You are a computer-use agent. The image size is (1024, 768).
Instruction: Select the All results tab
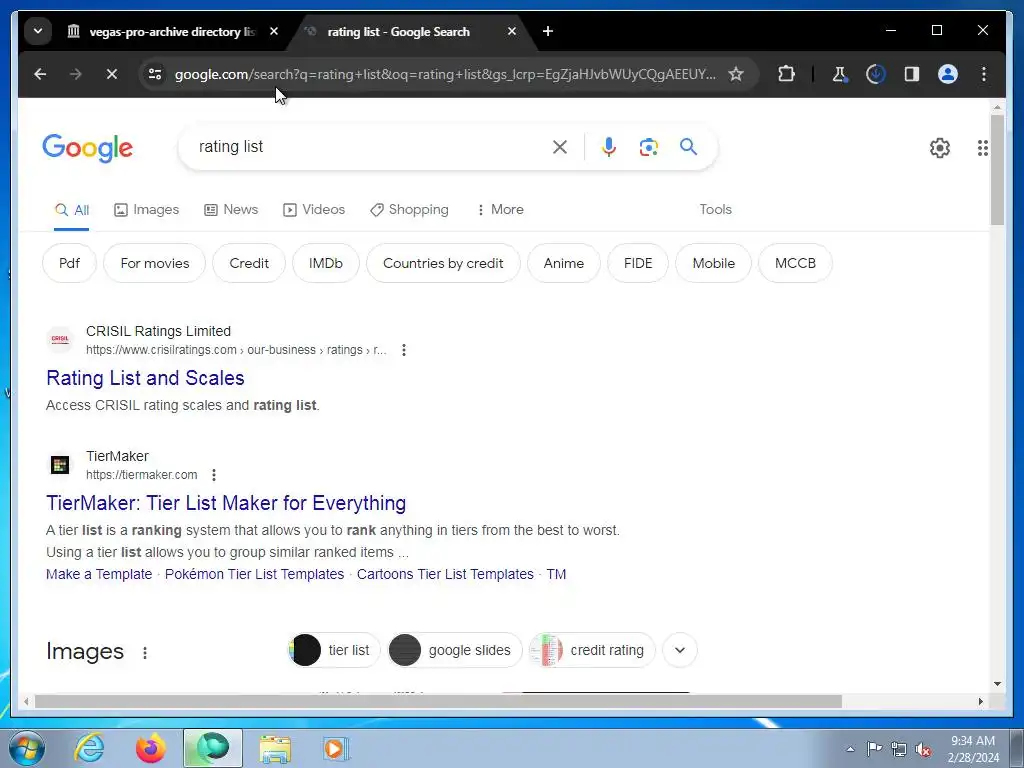(72, 210)
